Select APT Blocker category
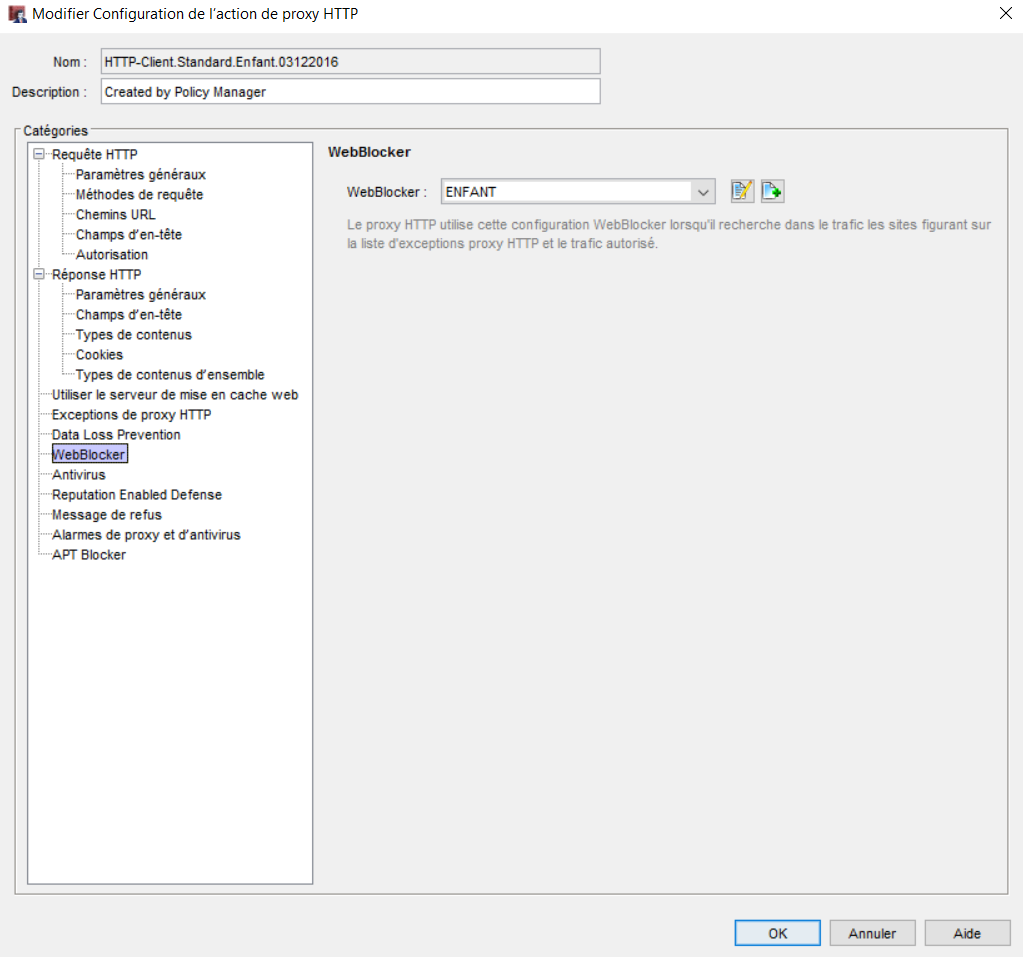1023x957 pixels. tap(89, 554)
